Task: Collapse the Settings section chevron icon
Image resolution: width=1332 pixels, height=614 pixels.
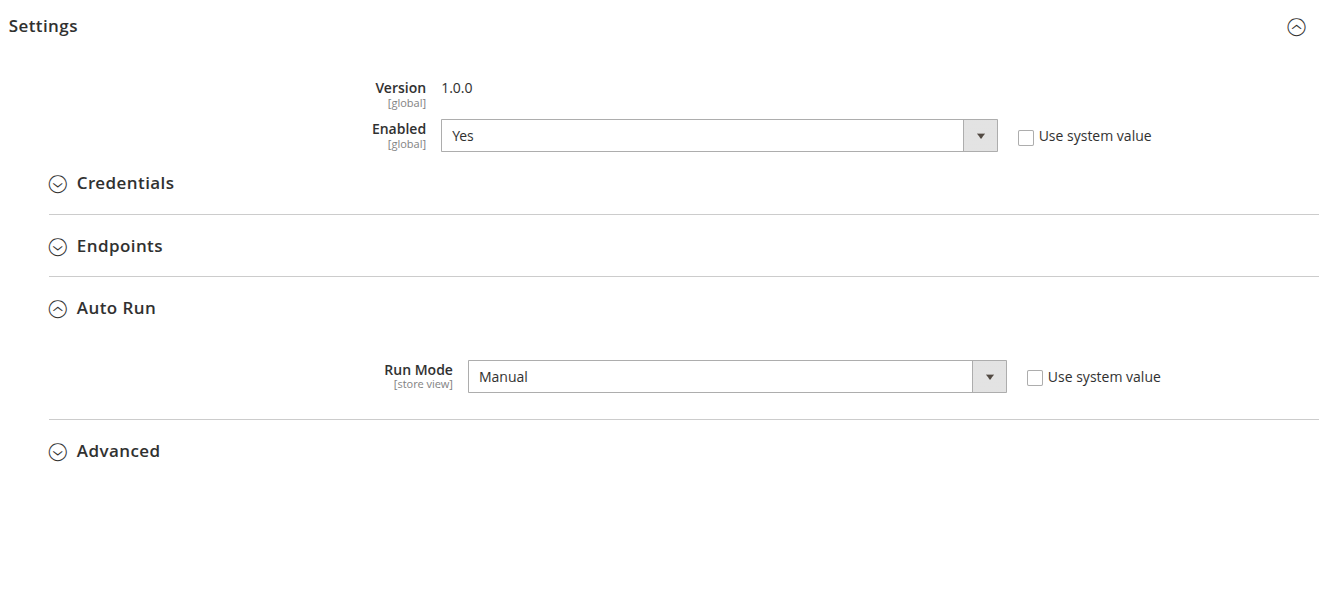Action: coord(1296,28)
